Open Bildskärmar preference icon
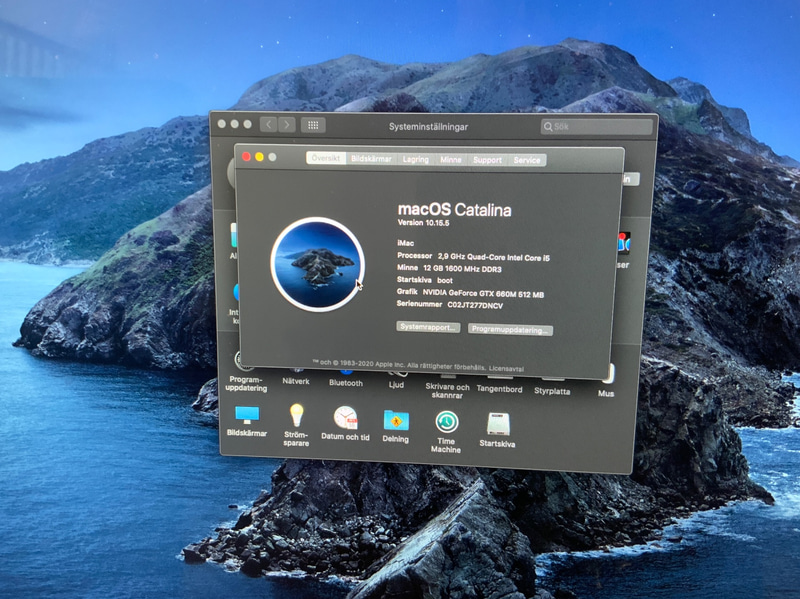This screenshot has width=800, height=599. tap(247, 415)
